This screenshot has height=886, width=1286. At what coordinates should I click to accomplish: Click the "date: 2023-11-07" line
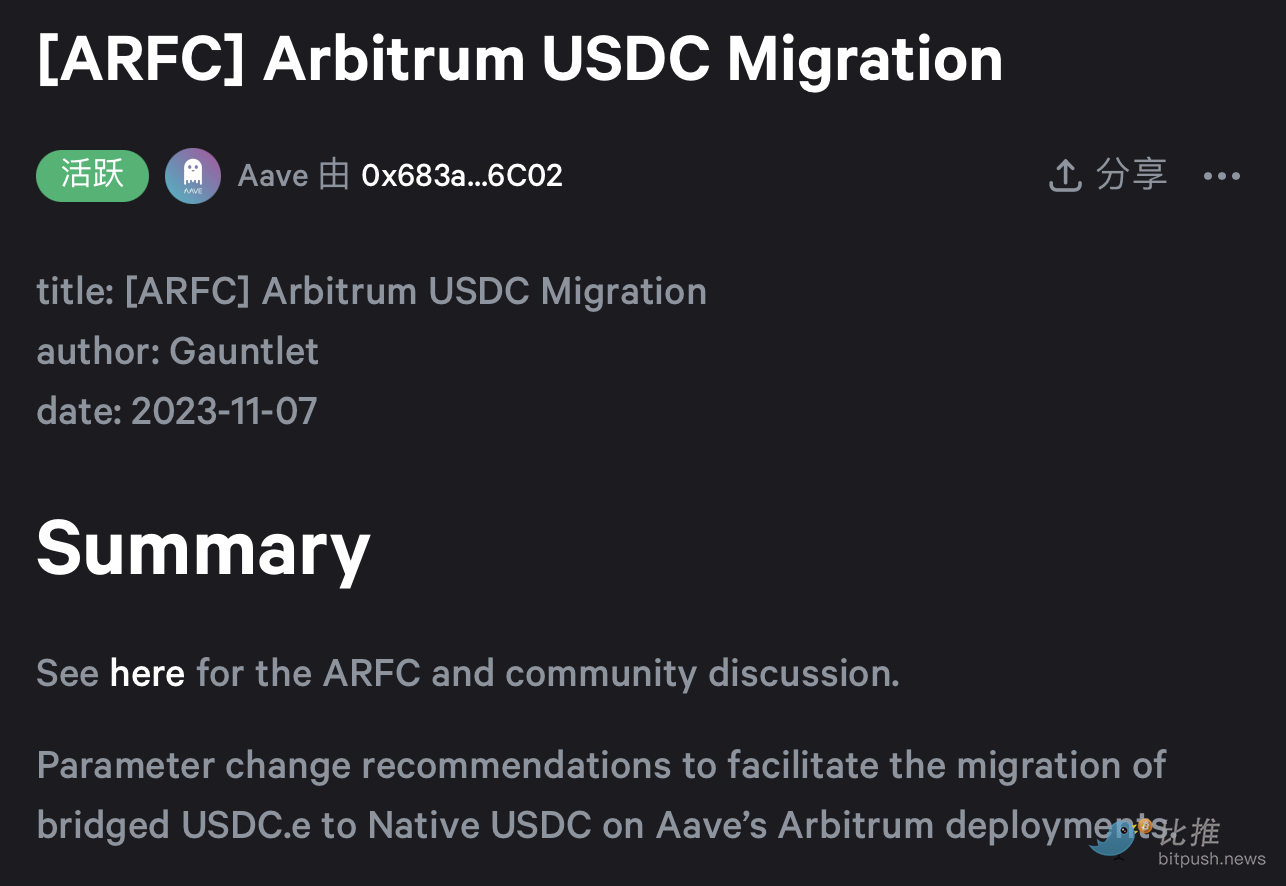click(176, 411)
